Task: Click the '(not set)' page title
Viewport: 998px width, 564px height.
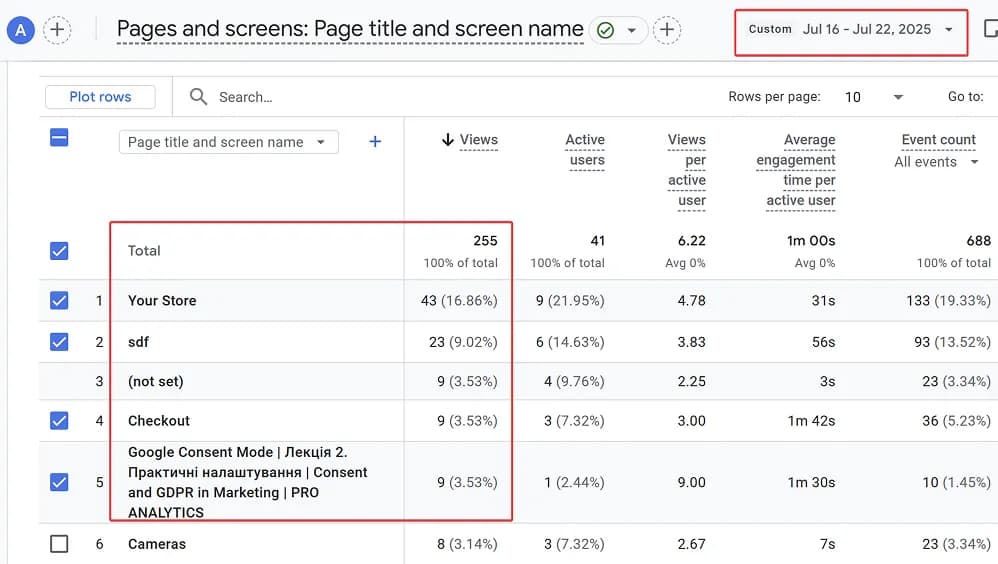Action: click(x=155, y=381)
